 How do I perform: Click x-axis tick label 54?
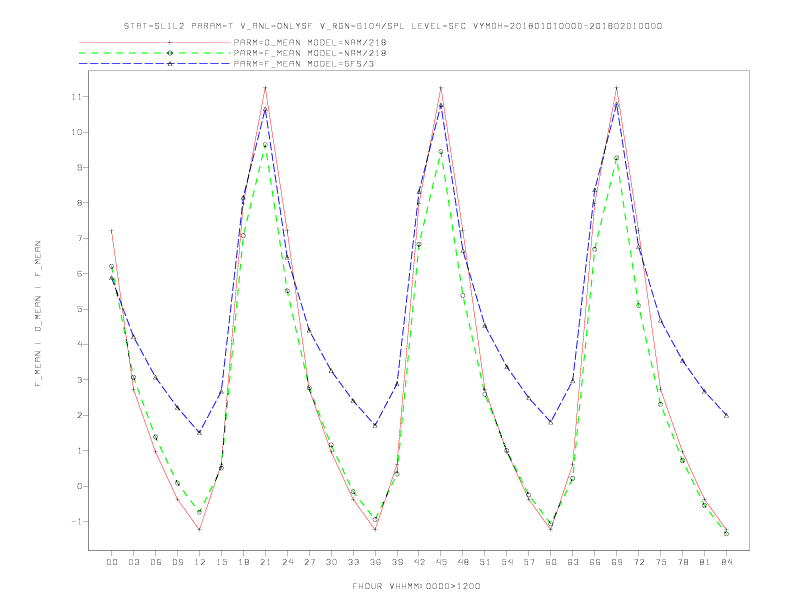pyautogui.click(x=507, y=562)
